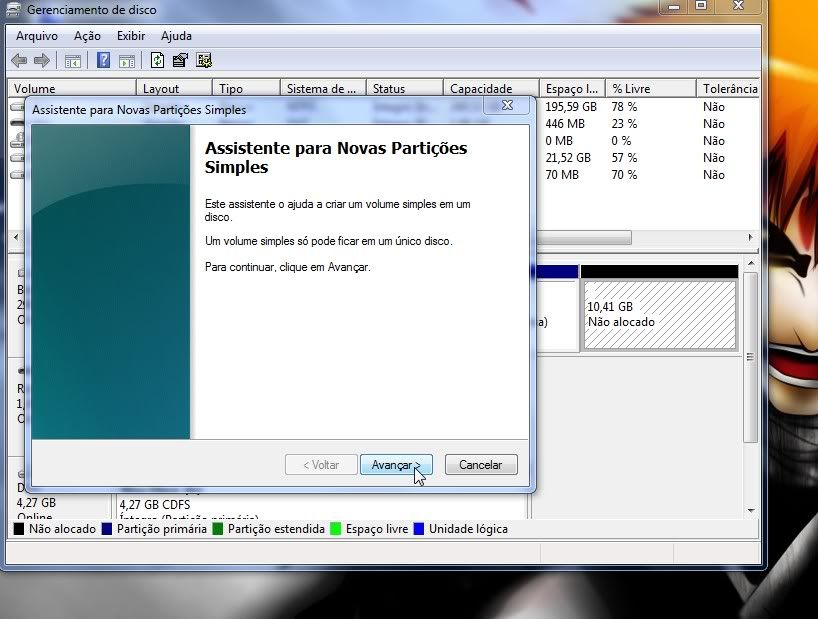
Task: Open Help via the question mark icon
Action: pos(103,61)
